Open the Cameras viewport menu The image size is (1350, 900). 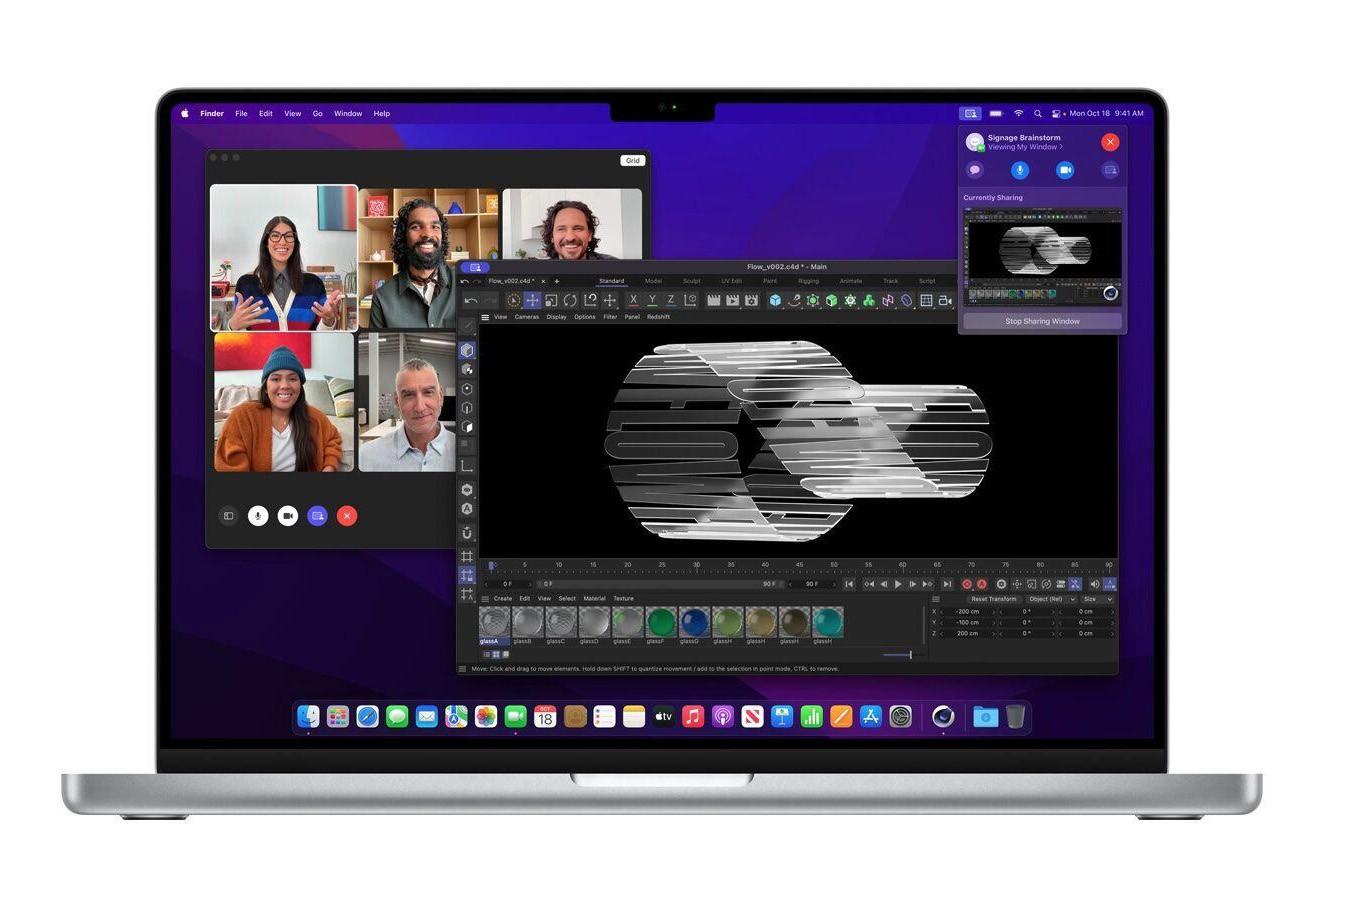tap(526, 317)
